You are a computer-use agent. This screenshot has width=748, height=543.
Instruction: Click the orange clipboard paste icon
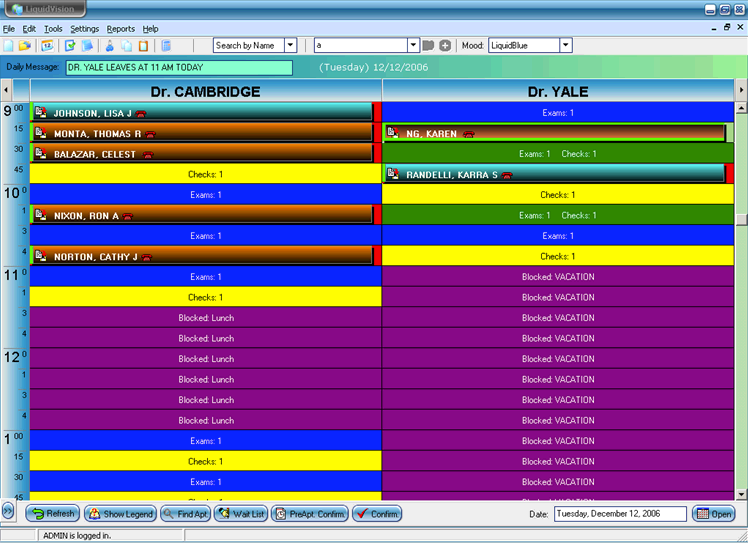click(x=143, y=46)
